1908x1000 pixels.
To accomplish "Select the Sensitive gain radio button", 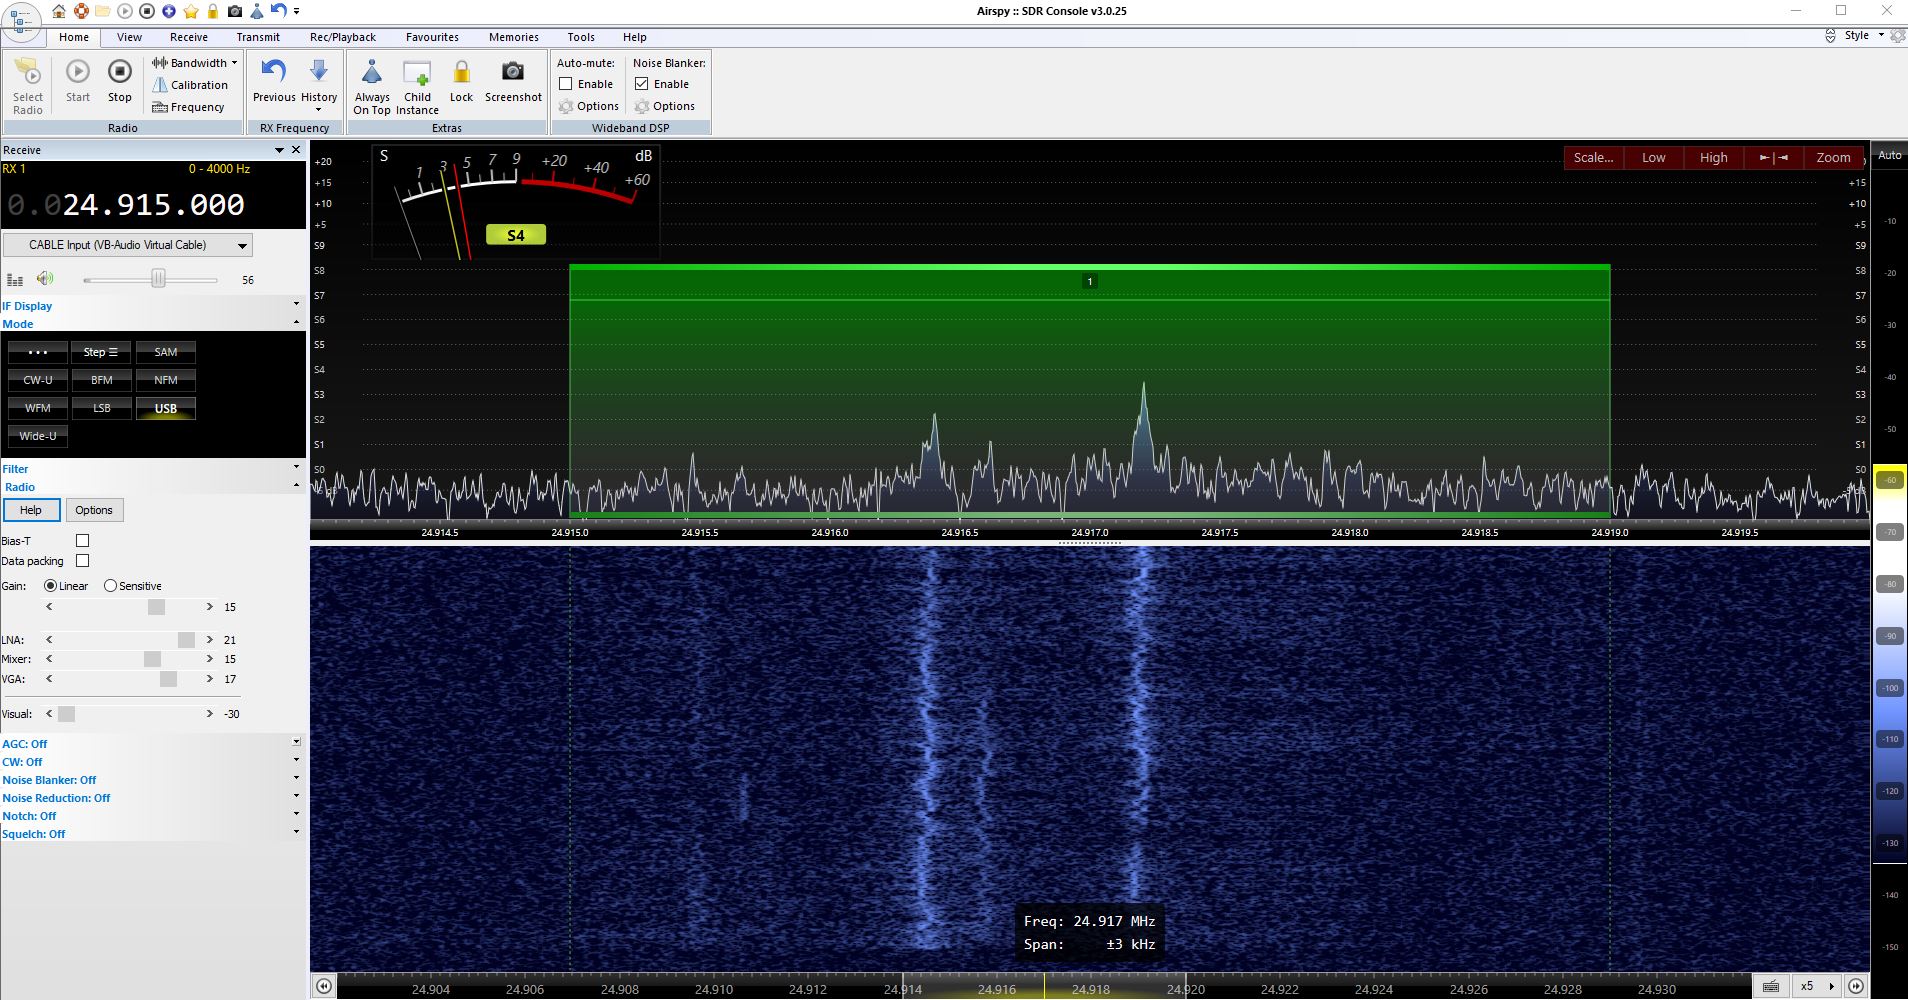I will (111, 586).
